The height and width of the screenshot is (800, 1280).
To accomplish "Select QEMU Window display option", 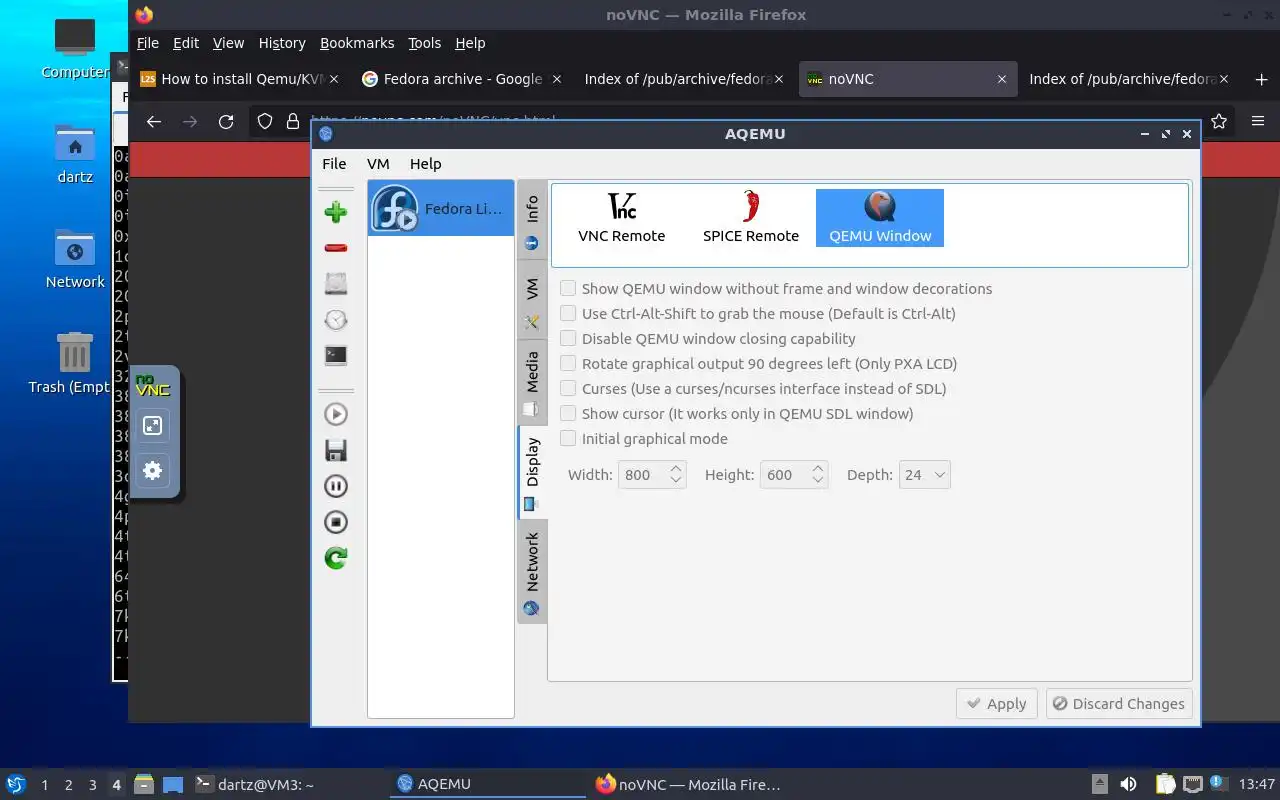I will point(880,218).
